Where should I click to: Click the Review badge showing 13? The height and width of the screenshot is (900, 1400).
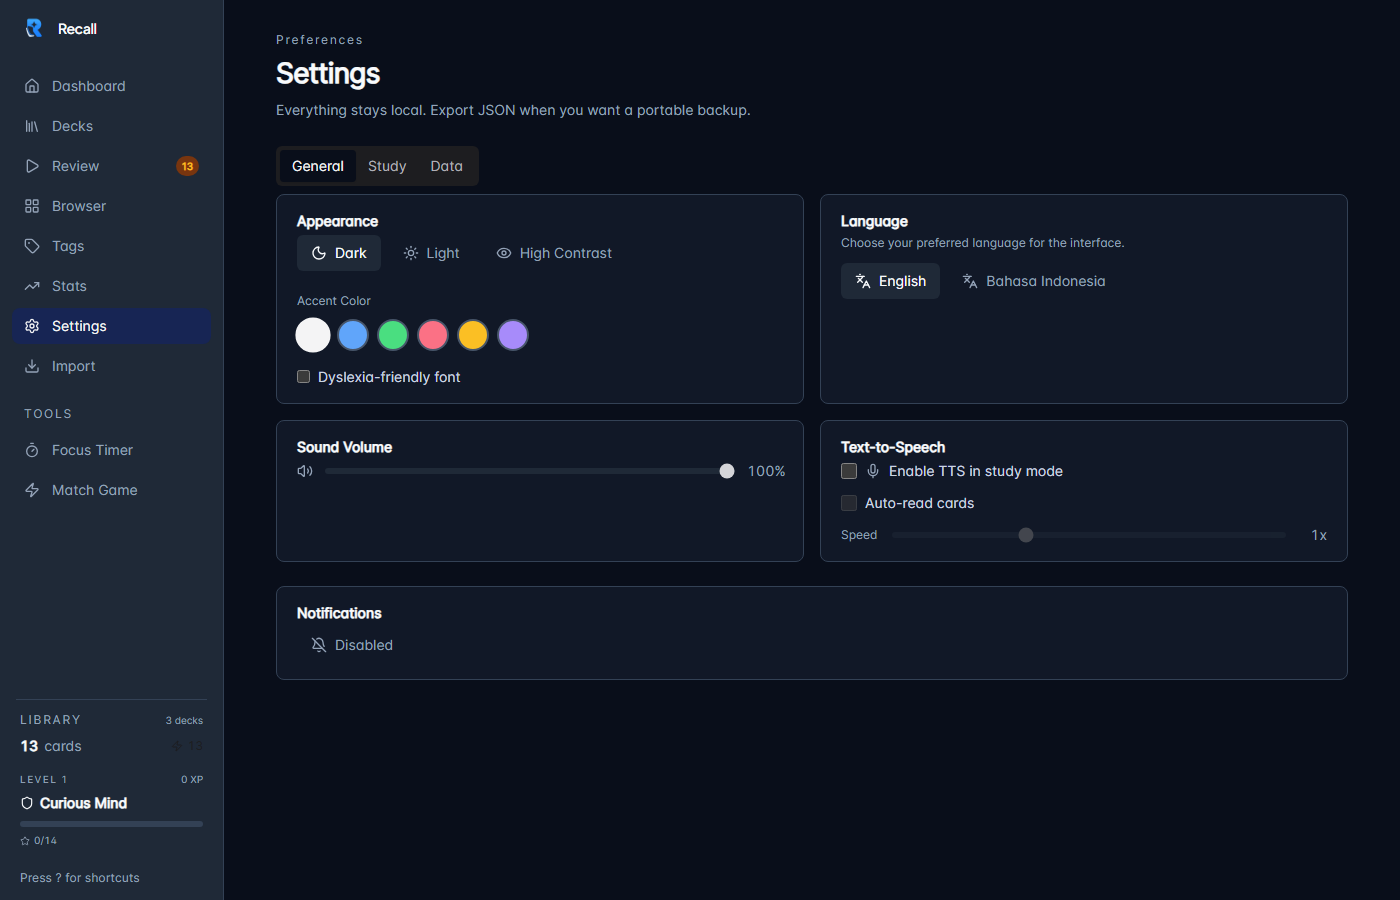(187, 166)
